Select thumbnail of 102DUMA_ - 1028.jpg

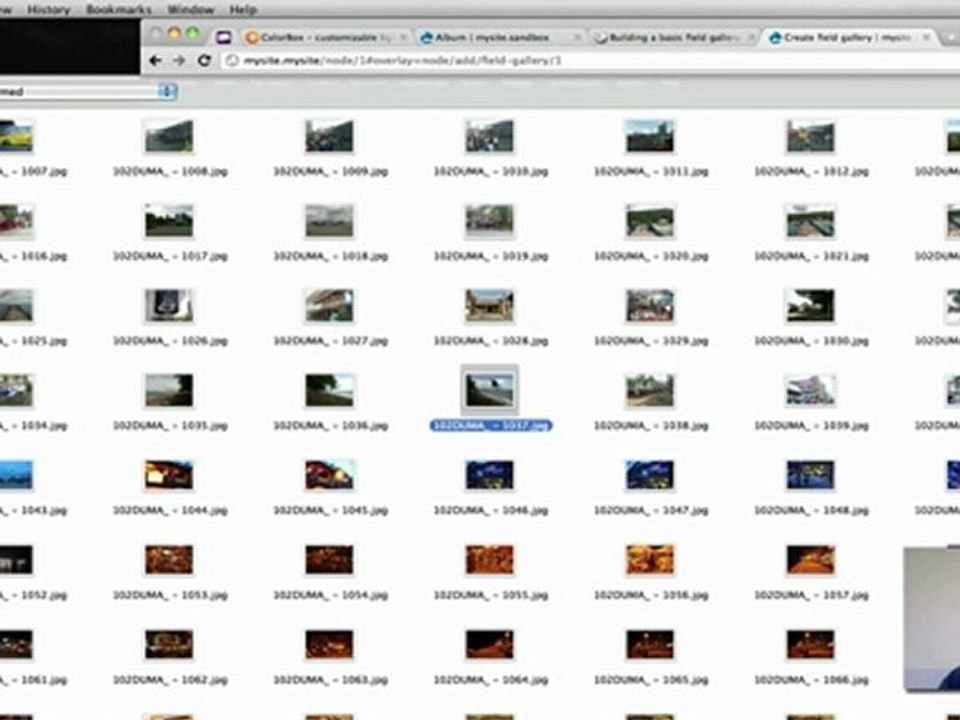click(x=489, y=306)
